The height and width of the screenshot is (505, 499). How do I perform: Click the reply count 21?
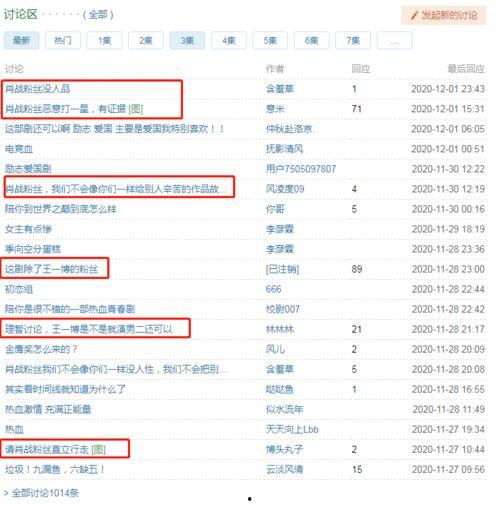tap(357, 329)
